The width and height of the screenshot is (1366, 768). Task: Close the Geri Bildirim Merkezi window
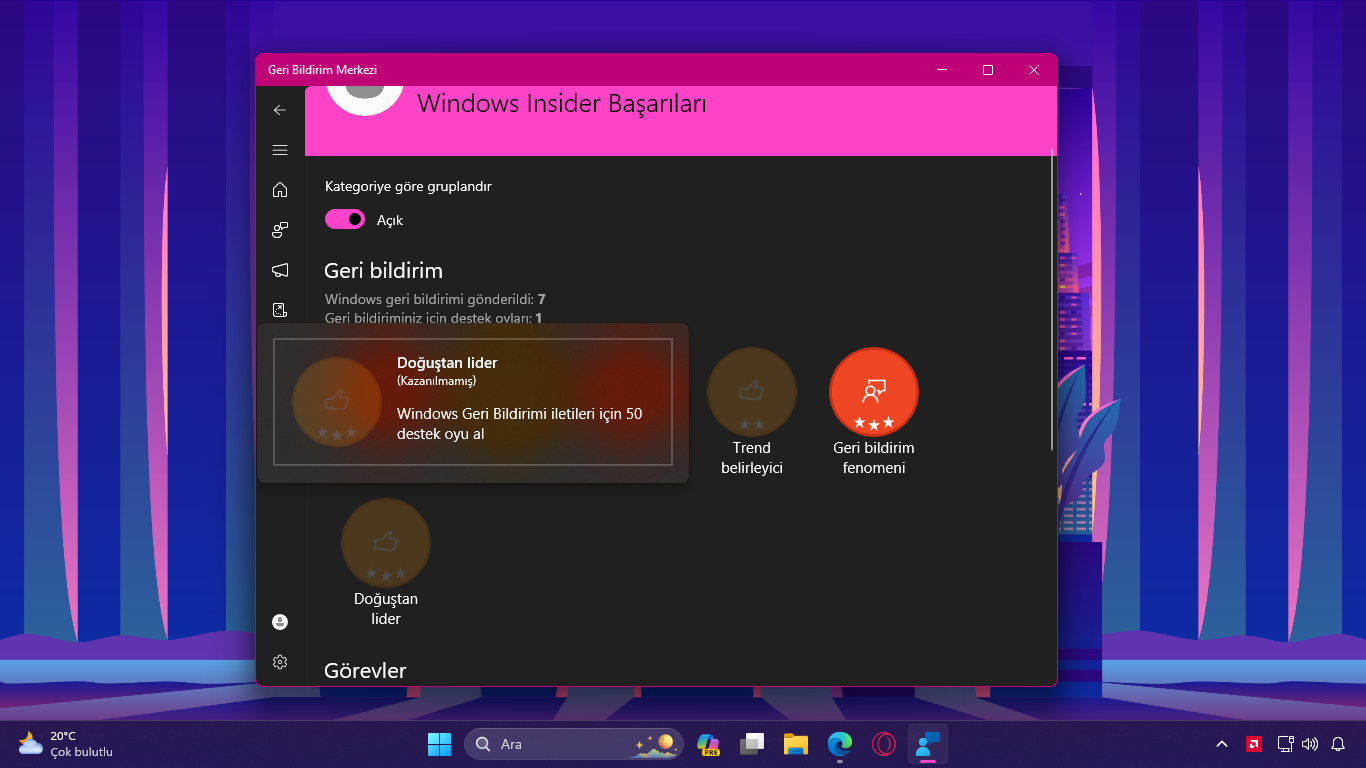click(1034, 70)
